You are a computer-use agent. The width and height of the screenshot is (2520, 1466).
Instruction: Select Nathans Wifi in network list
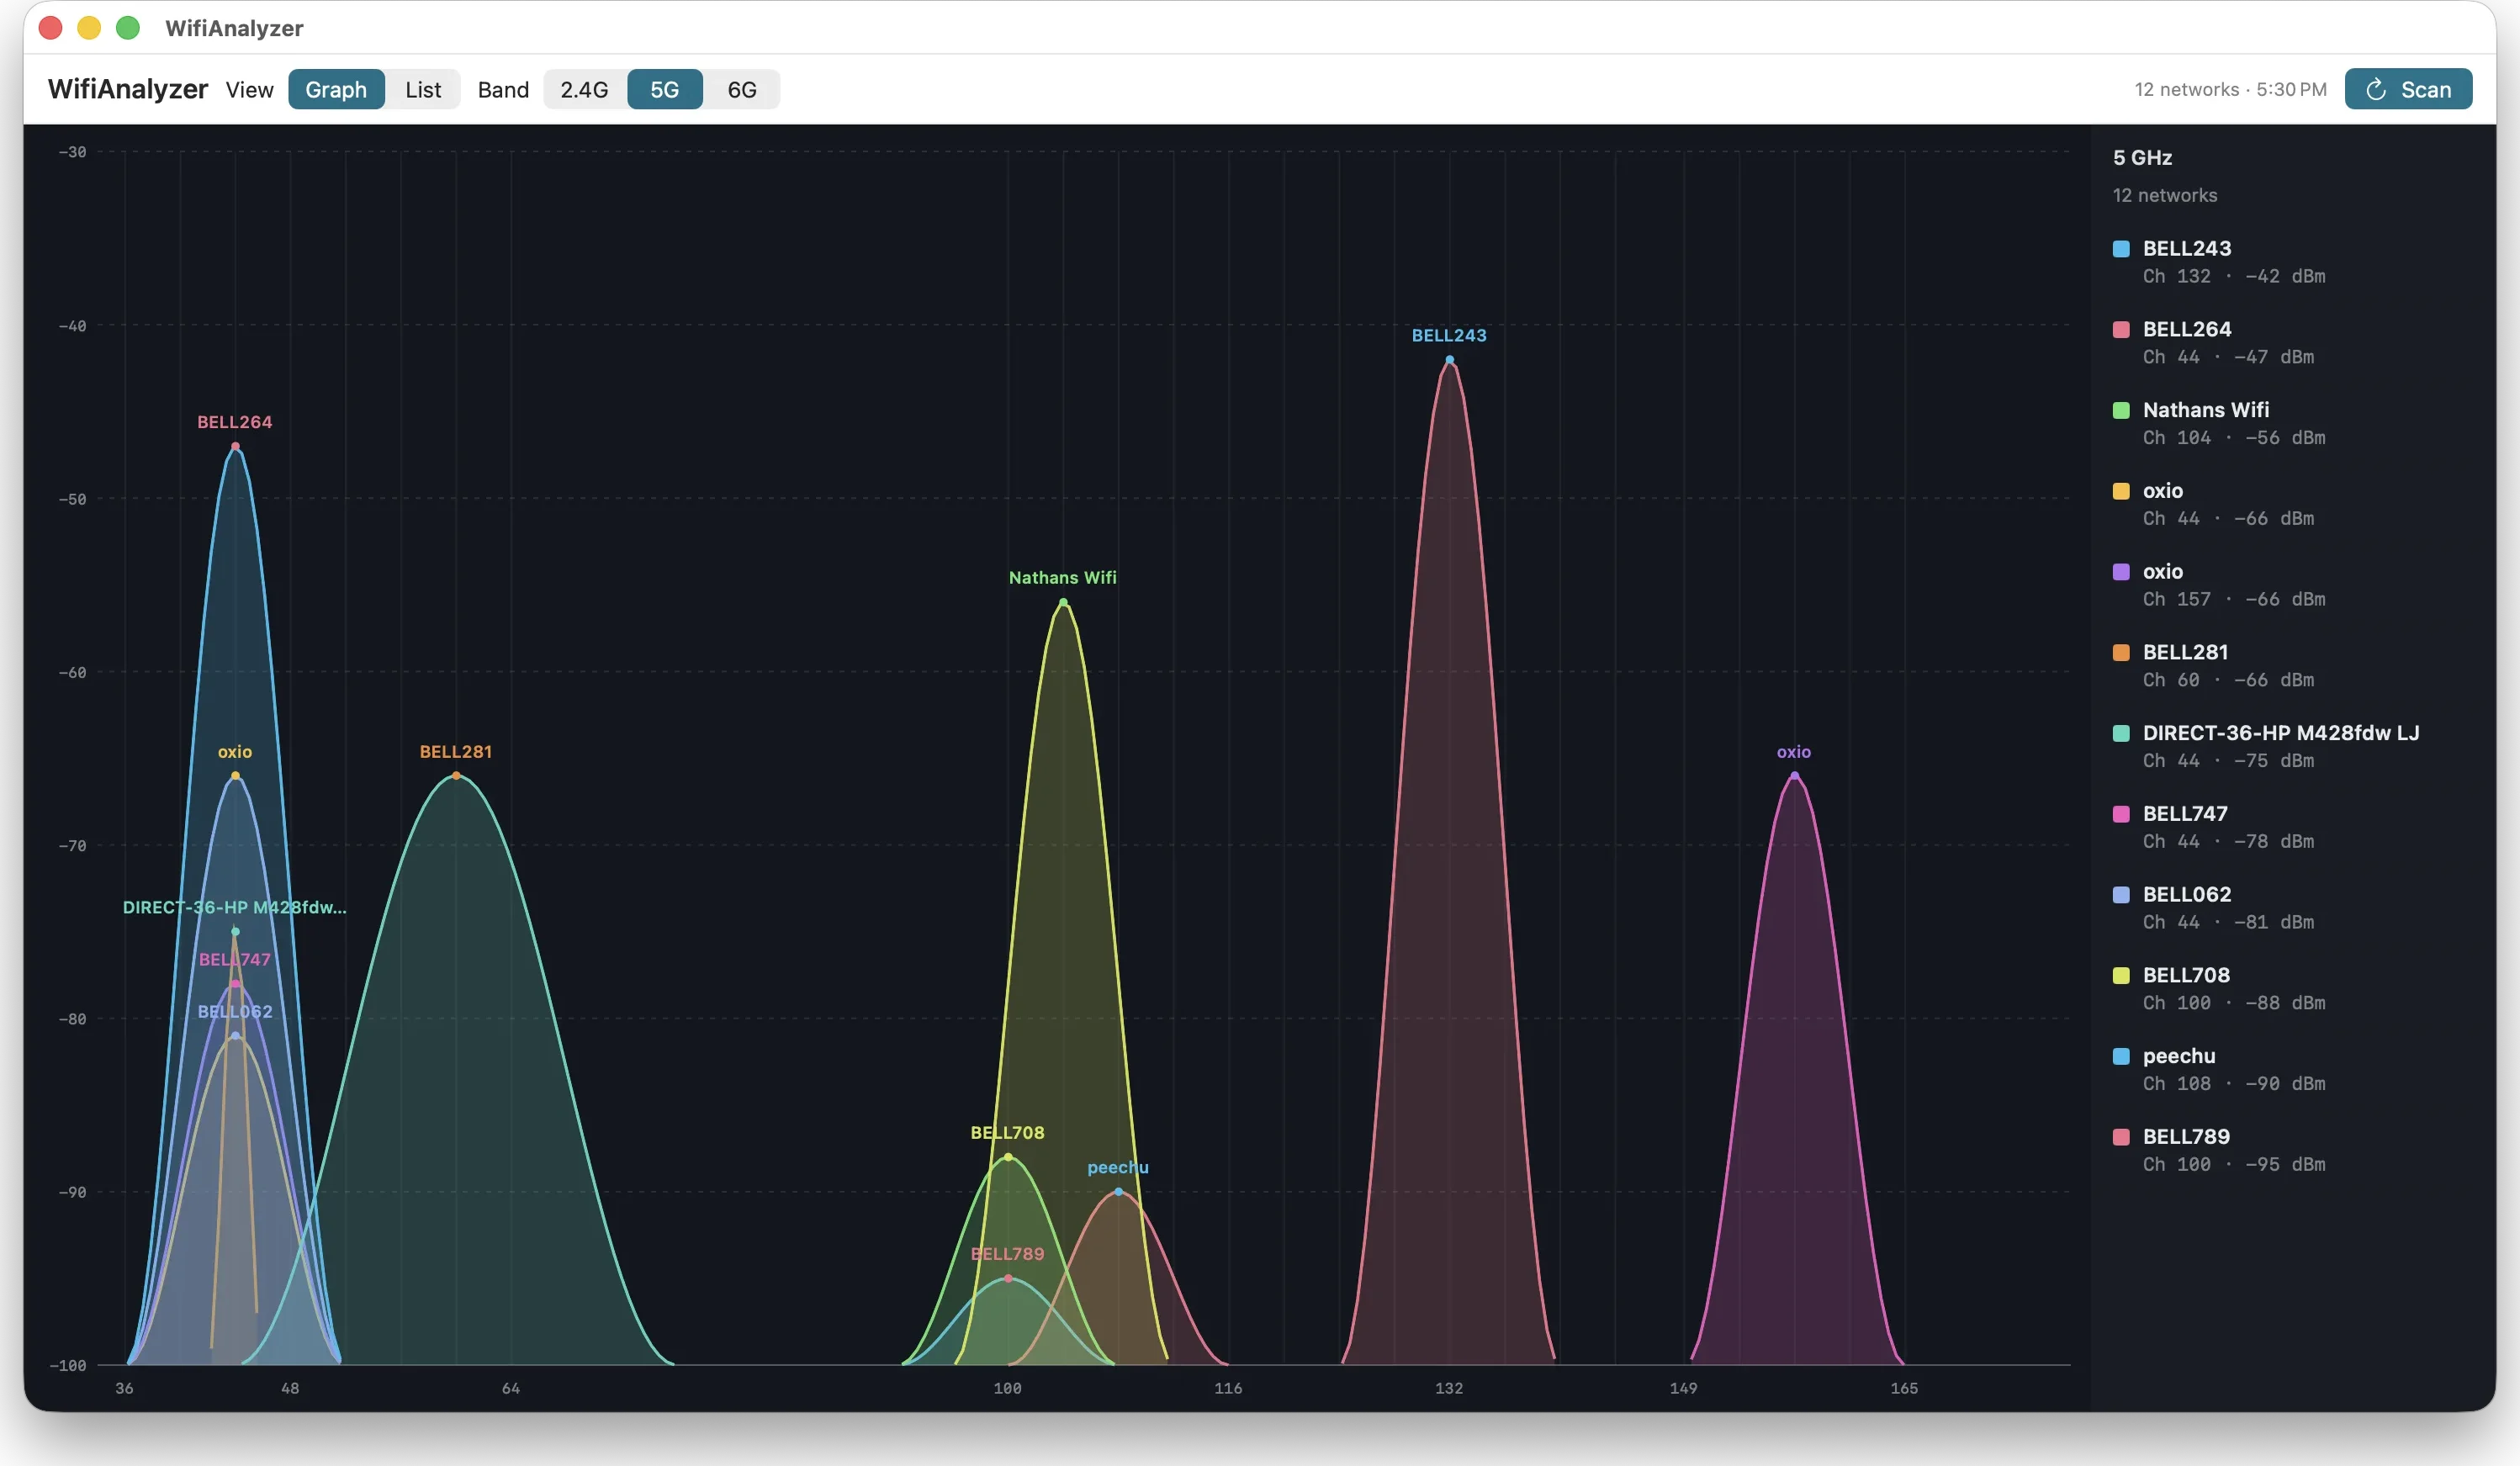2292,423
